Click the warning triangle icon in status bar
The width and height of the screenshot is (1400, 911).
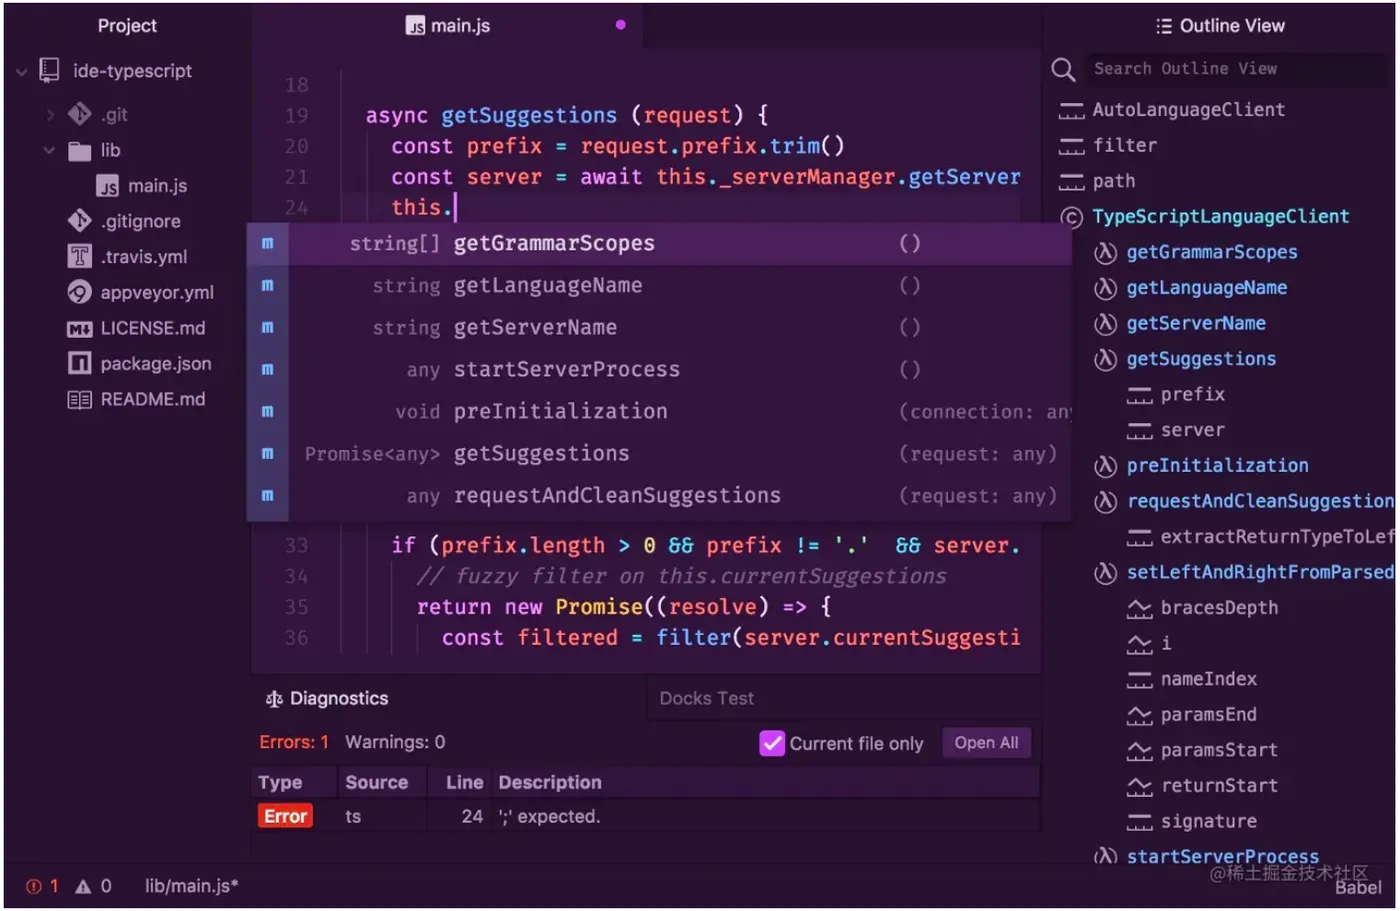pyautogui.click(x=83, y=887)
